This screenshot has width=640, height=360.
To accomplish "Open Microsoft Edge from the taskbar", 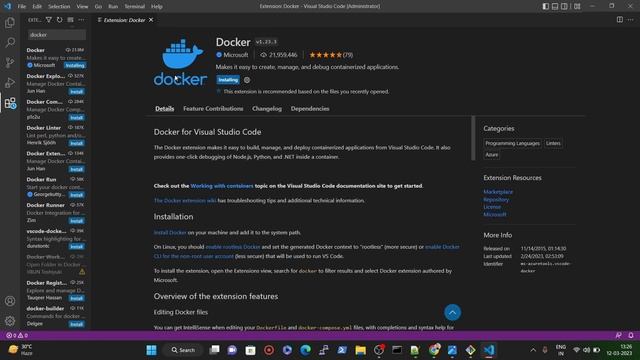I will 305,350.
